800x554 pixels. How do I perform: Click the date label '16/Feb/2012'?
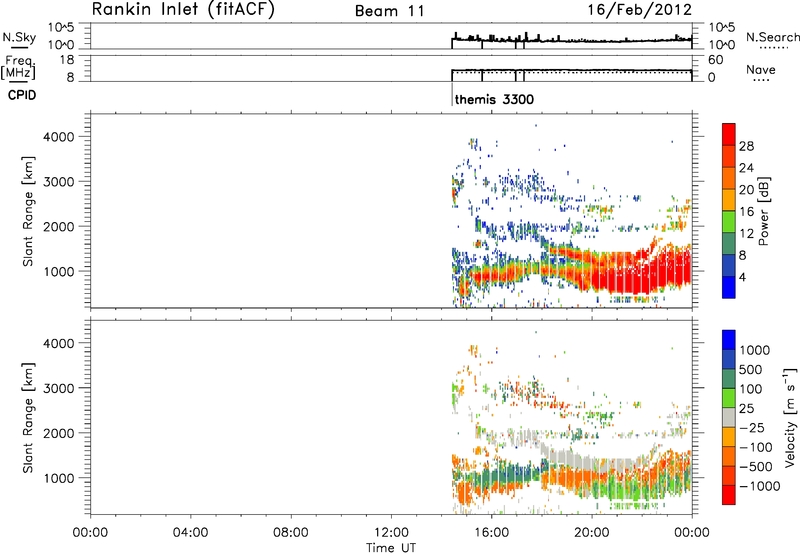[639, 9]
